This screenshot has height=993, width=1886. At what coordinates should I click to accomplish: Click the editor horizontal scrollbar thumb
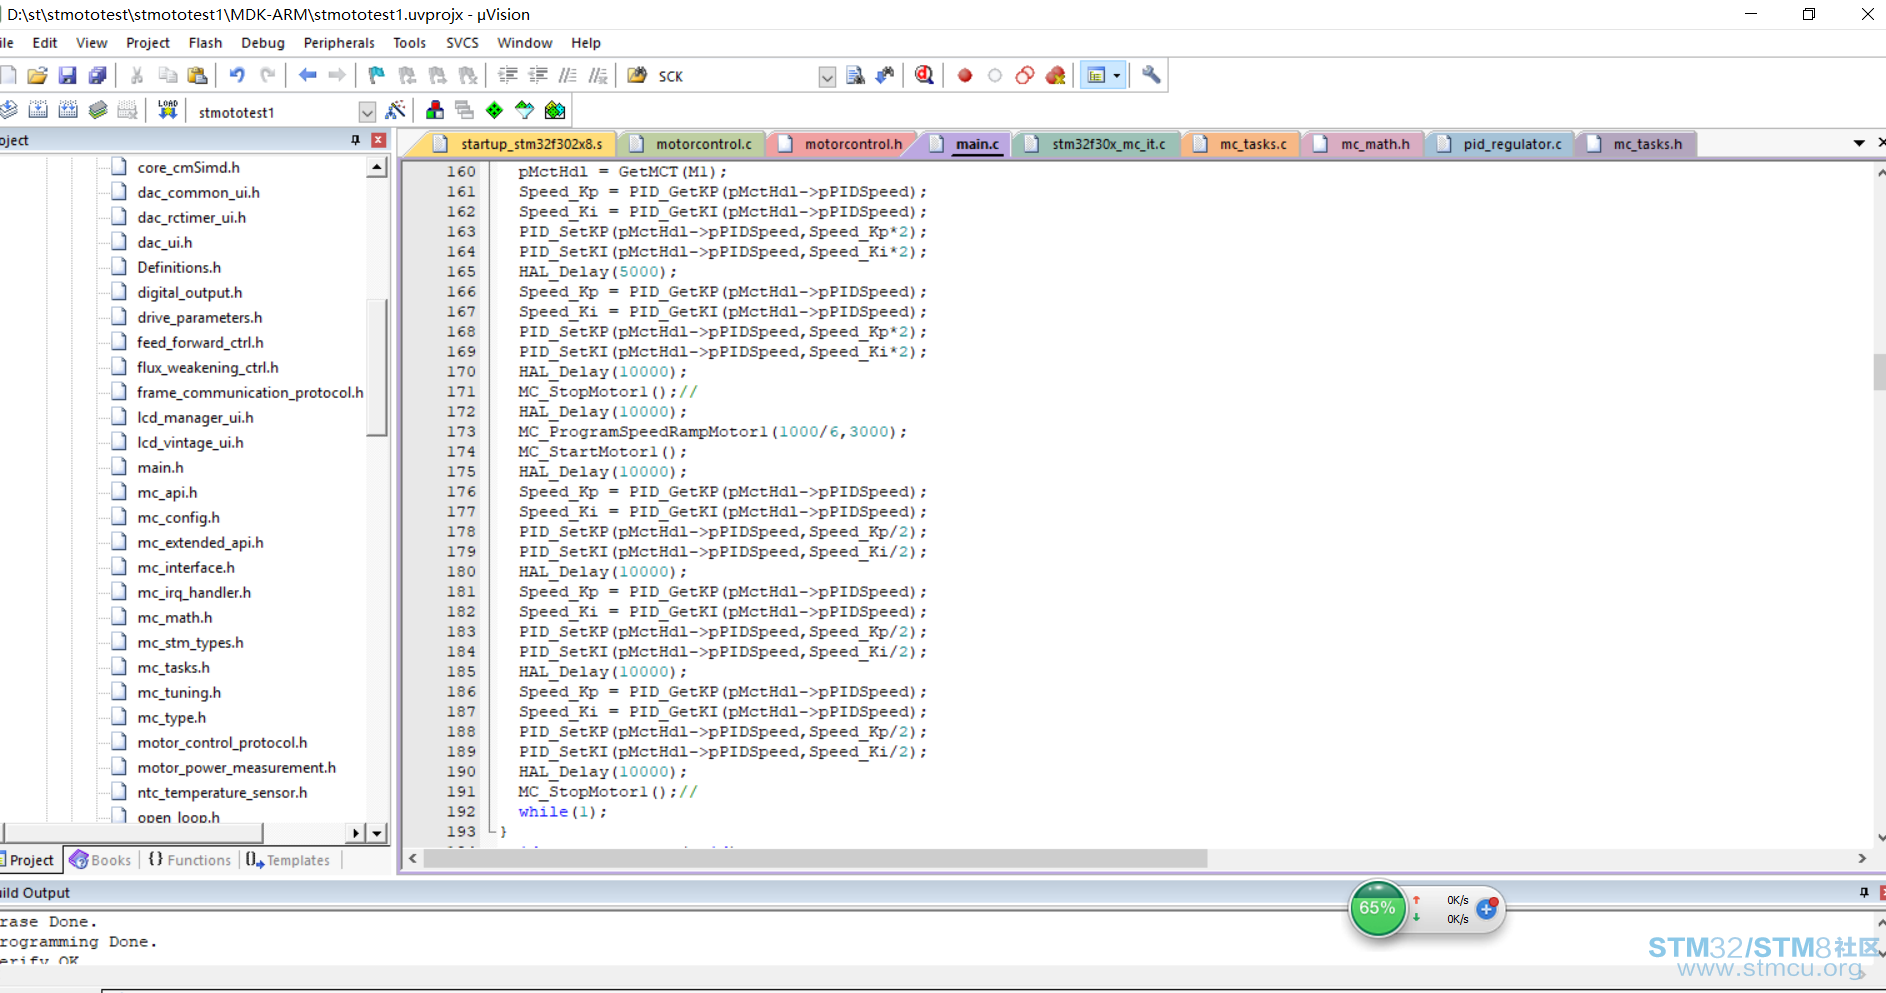[815, 858]
